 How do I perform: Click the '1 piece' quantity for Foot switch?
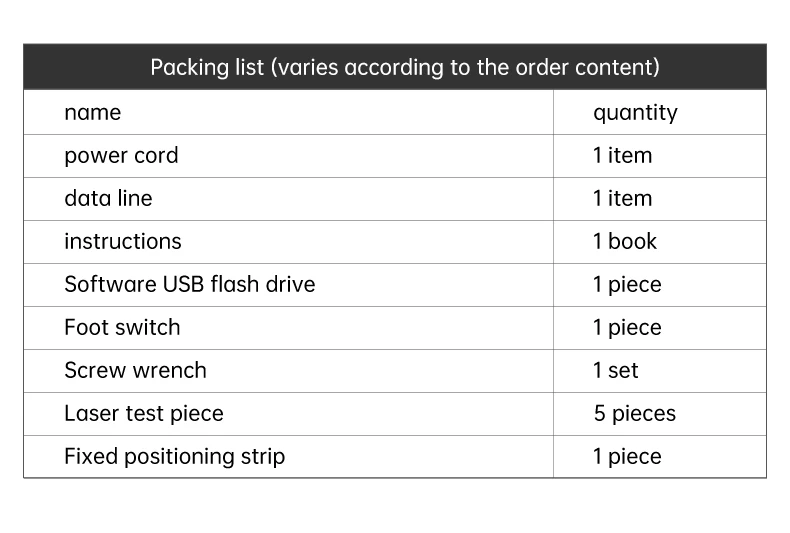point(627,328)
